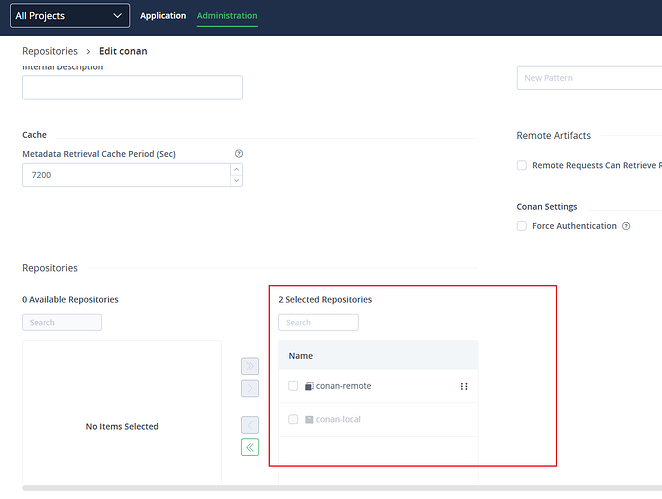Screen dimensions: 662x499
Task: Click the Selected Repositories search field
Action: [318, 323]
